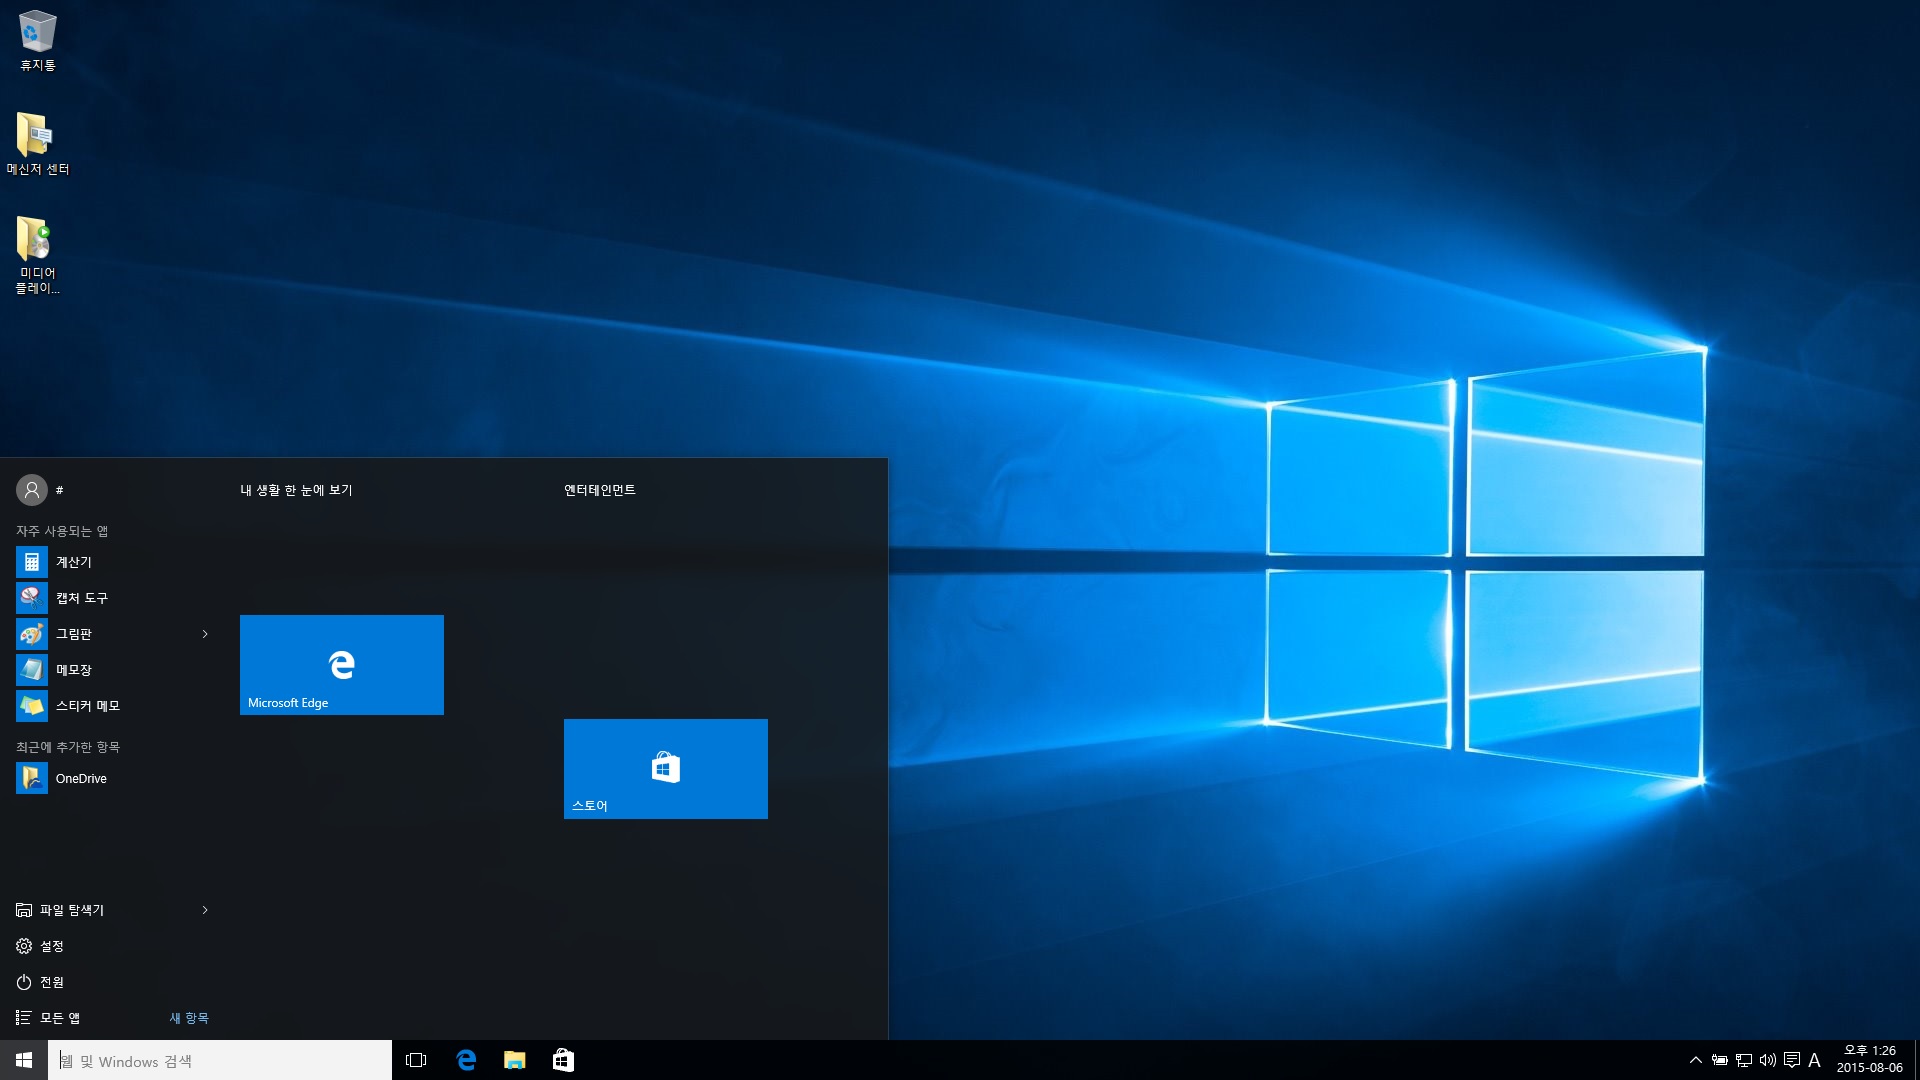The image size is (1920, 1080).
Task: Open File Explorer from the taskbar
Action: point(515,1060)
